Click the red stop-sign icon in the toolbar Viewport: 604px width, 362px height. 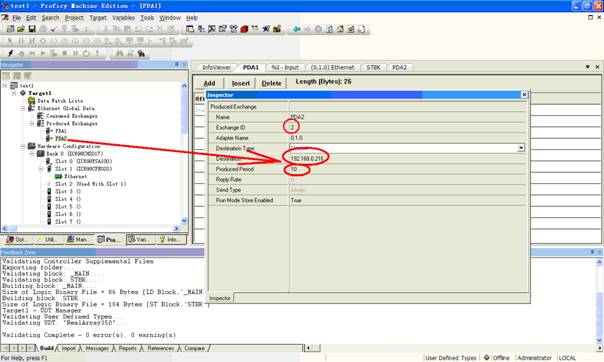[x=244, y=29]
